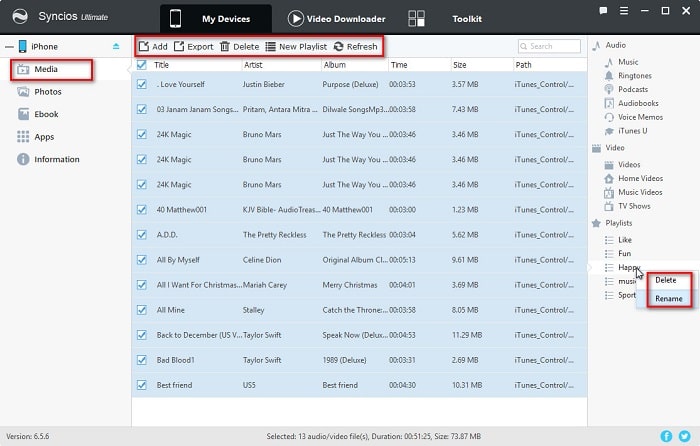Click the Add toolbar button
This screenshot has height=446, width=700.
pyautogui.click(x=153, y=46)
